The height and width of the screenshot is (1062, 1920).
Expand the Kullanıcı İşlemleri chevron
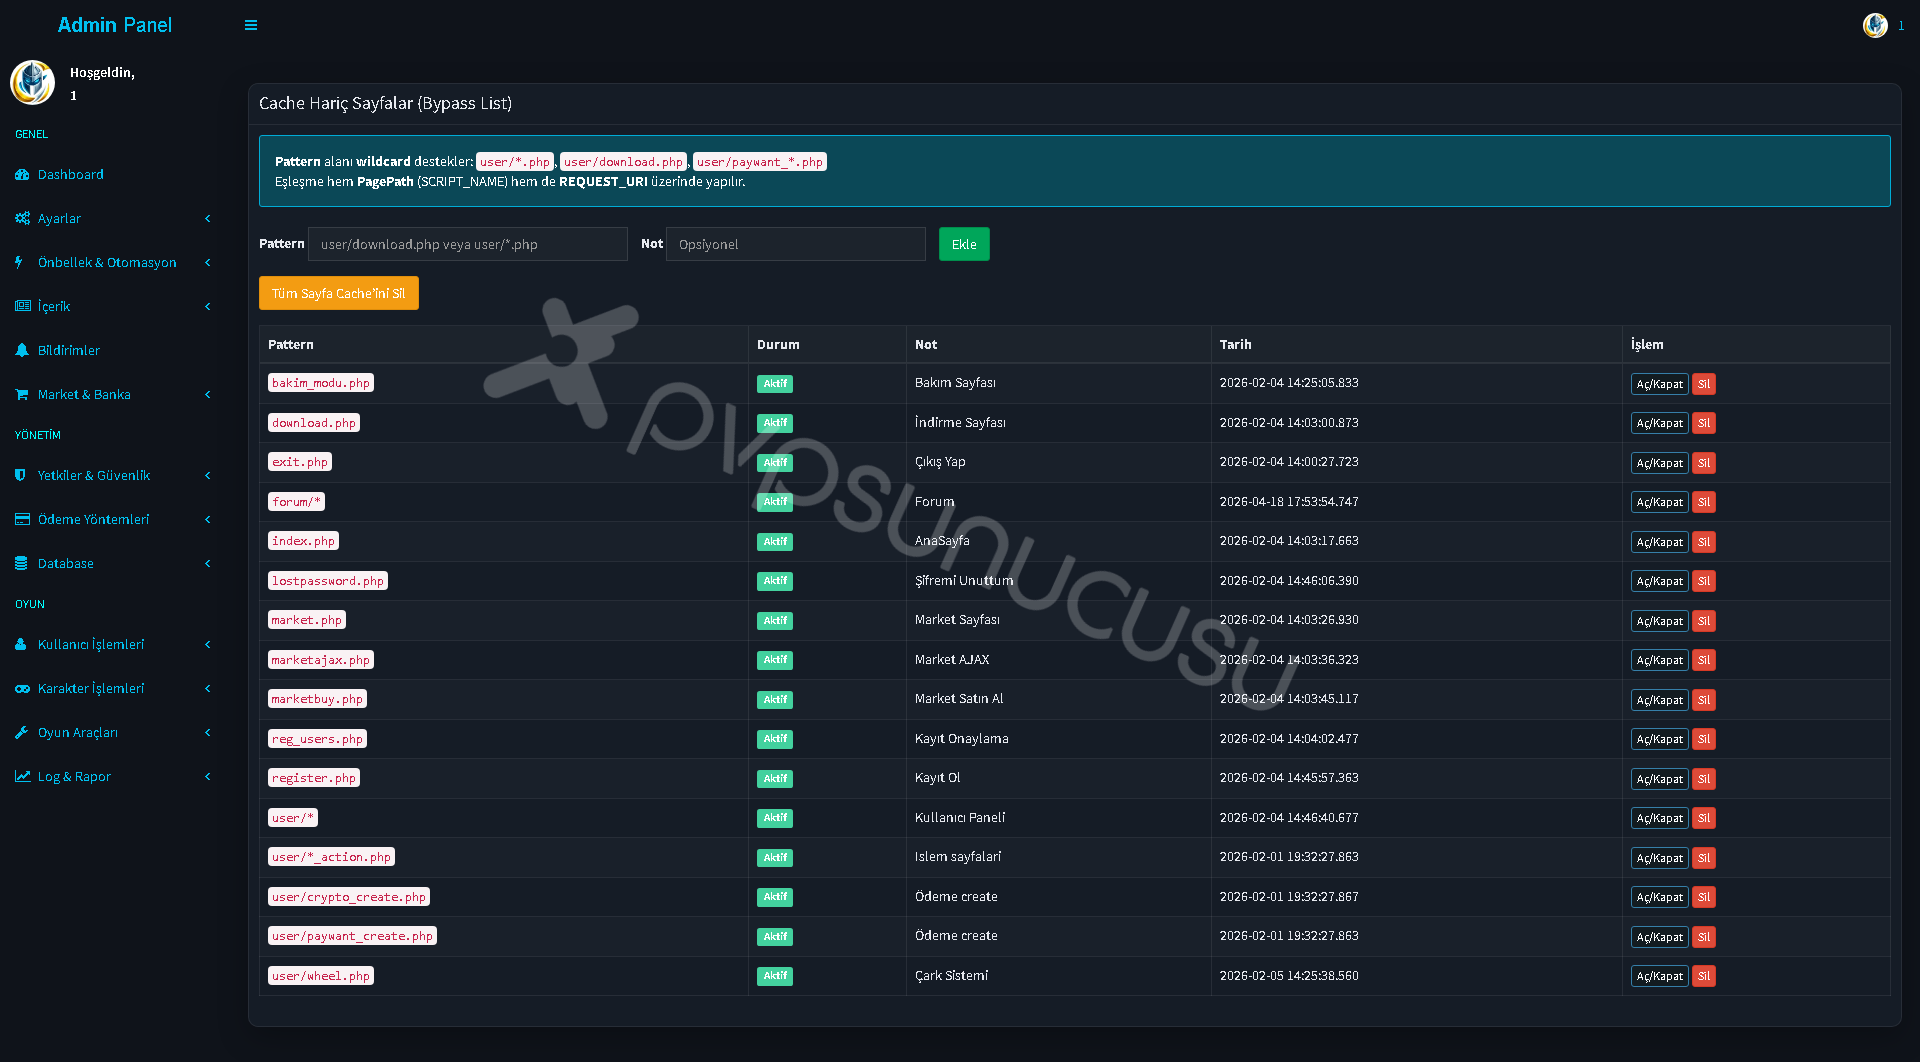[208, 645]
